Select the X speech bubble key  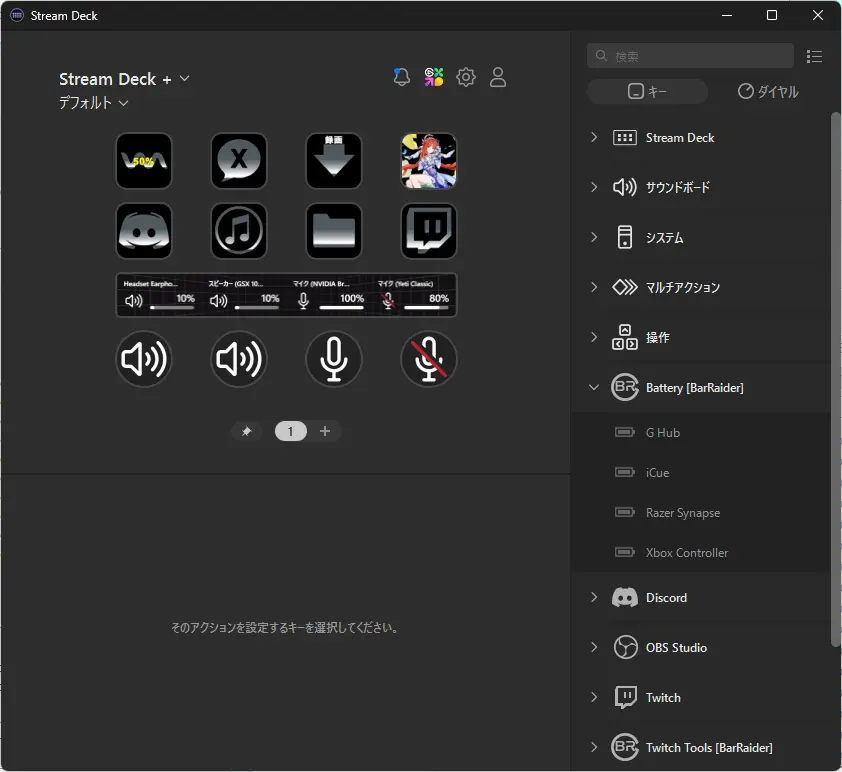click(239, 161)
